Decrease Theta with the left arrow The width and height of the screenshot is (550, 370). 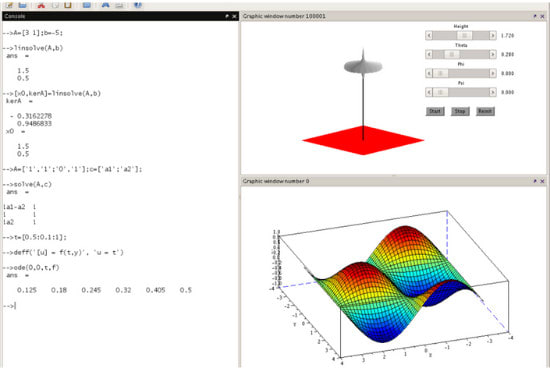coord(429,54)
